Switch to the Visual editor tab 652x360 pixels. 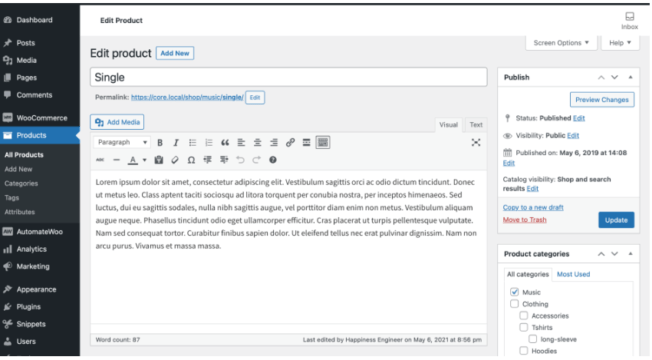(x=448, y=125)
